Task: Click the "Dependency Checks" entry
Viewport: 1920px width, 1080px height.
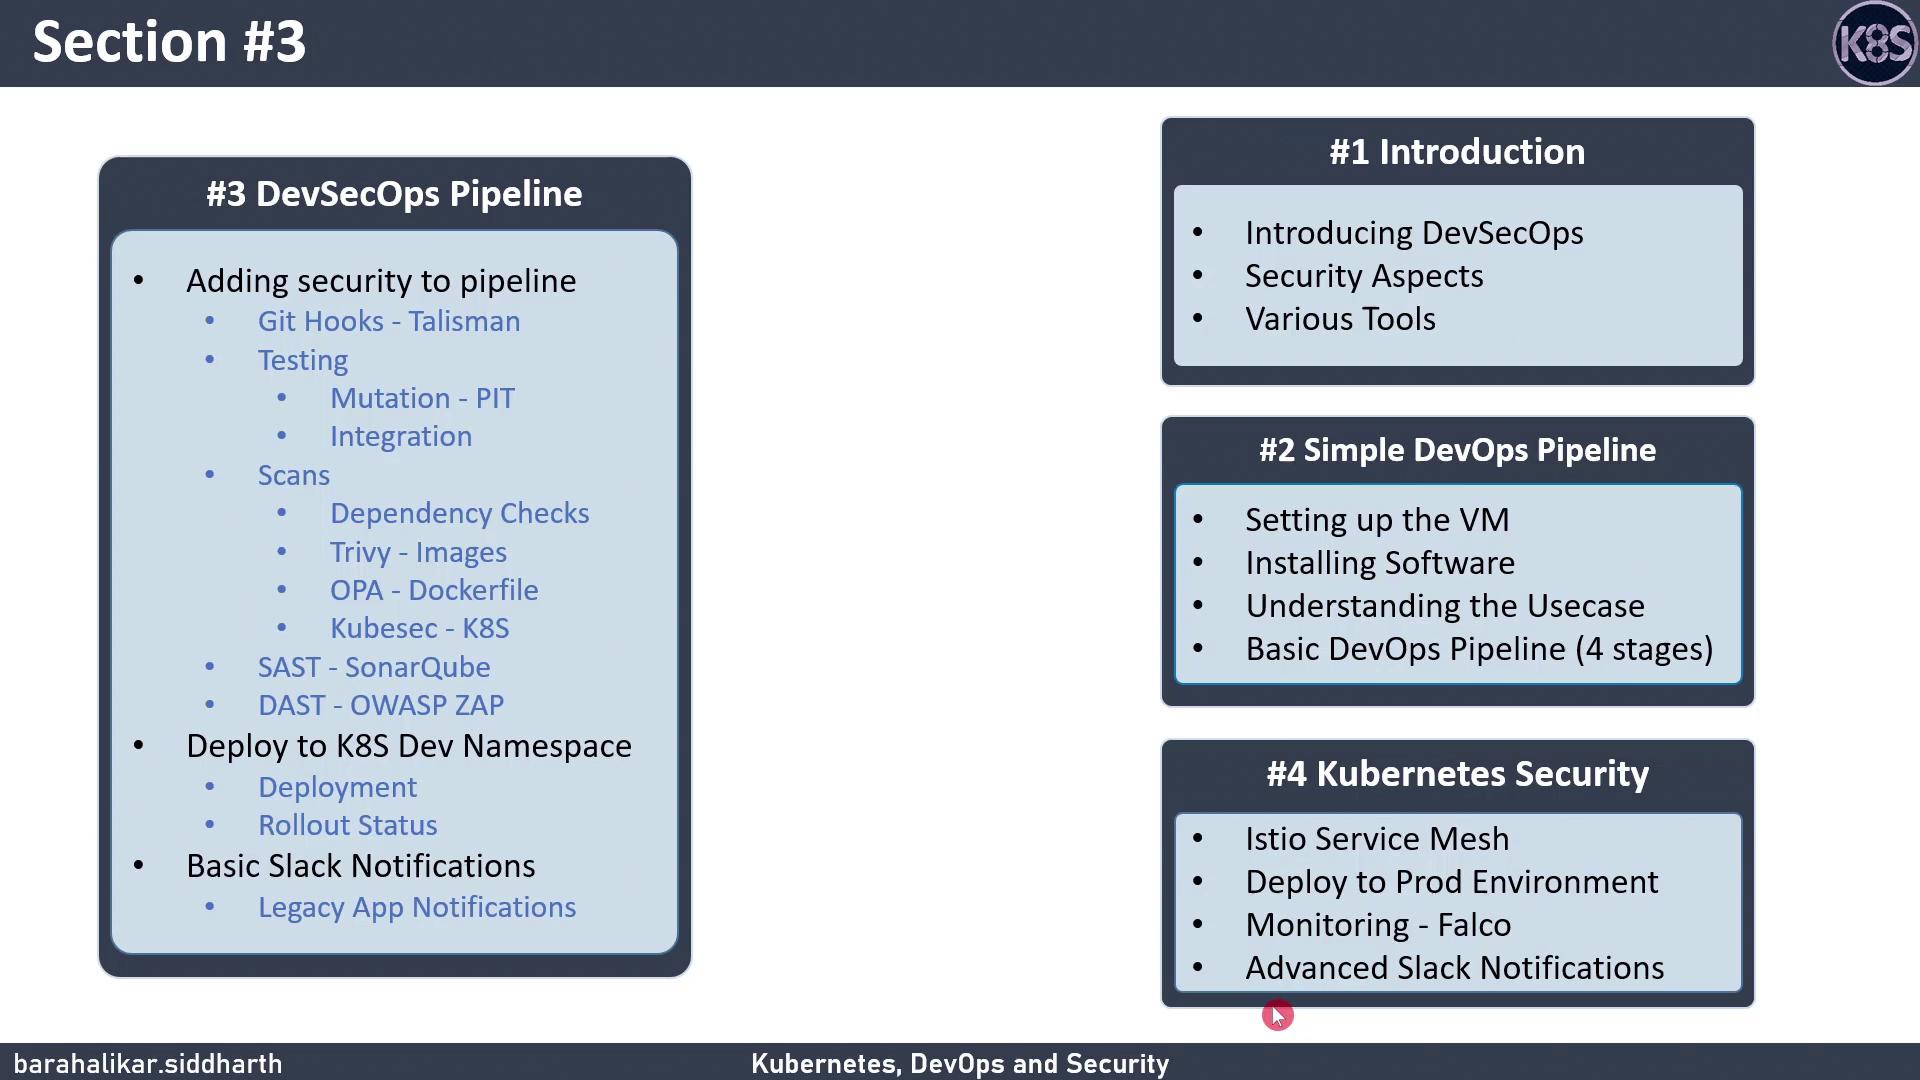Action: [459, 513]
